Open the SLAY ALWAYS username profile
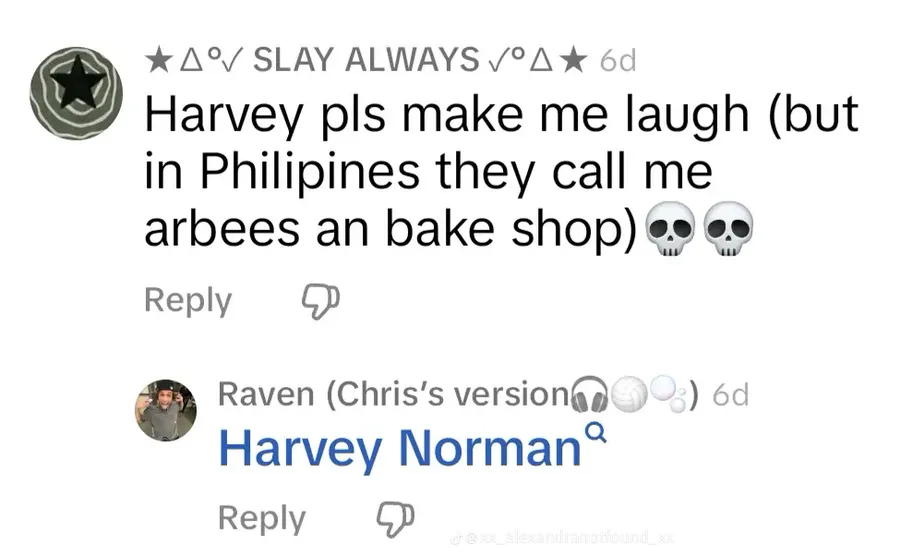Screen dimensions: 900x557 366,60
